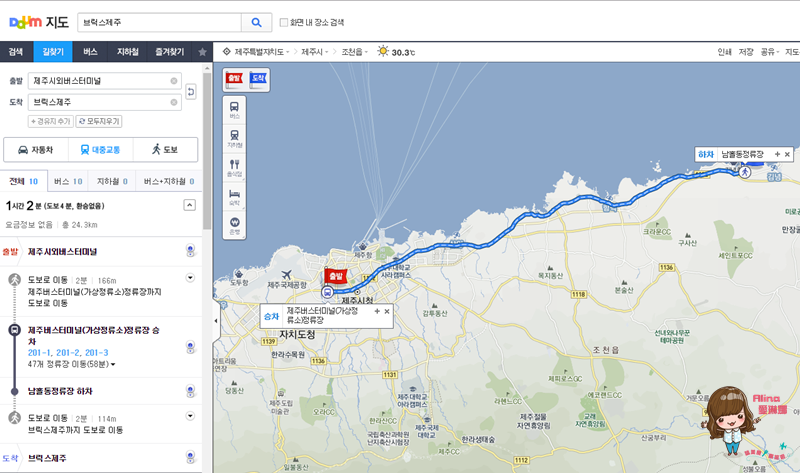Show bus stops using map Bus icon

click(x=234, y=110)
